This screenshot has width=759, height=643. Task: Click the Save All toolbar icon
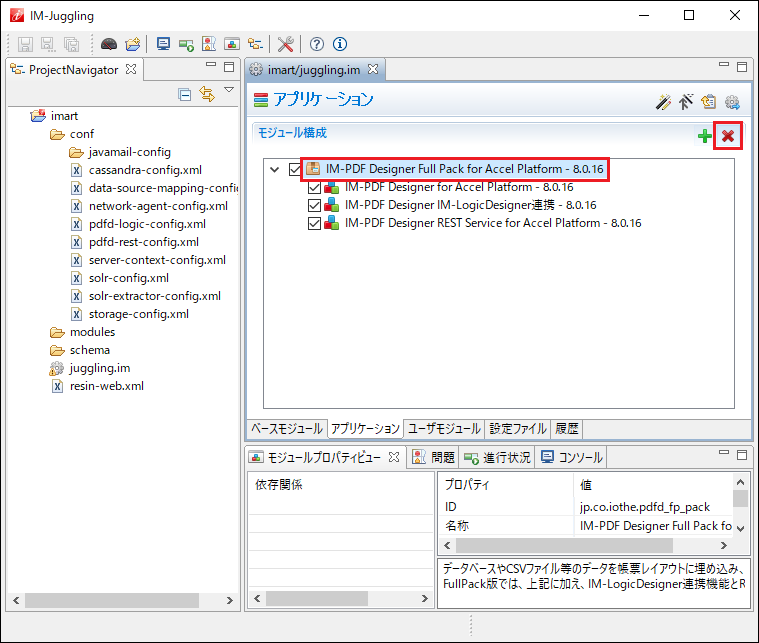[71, 44]
